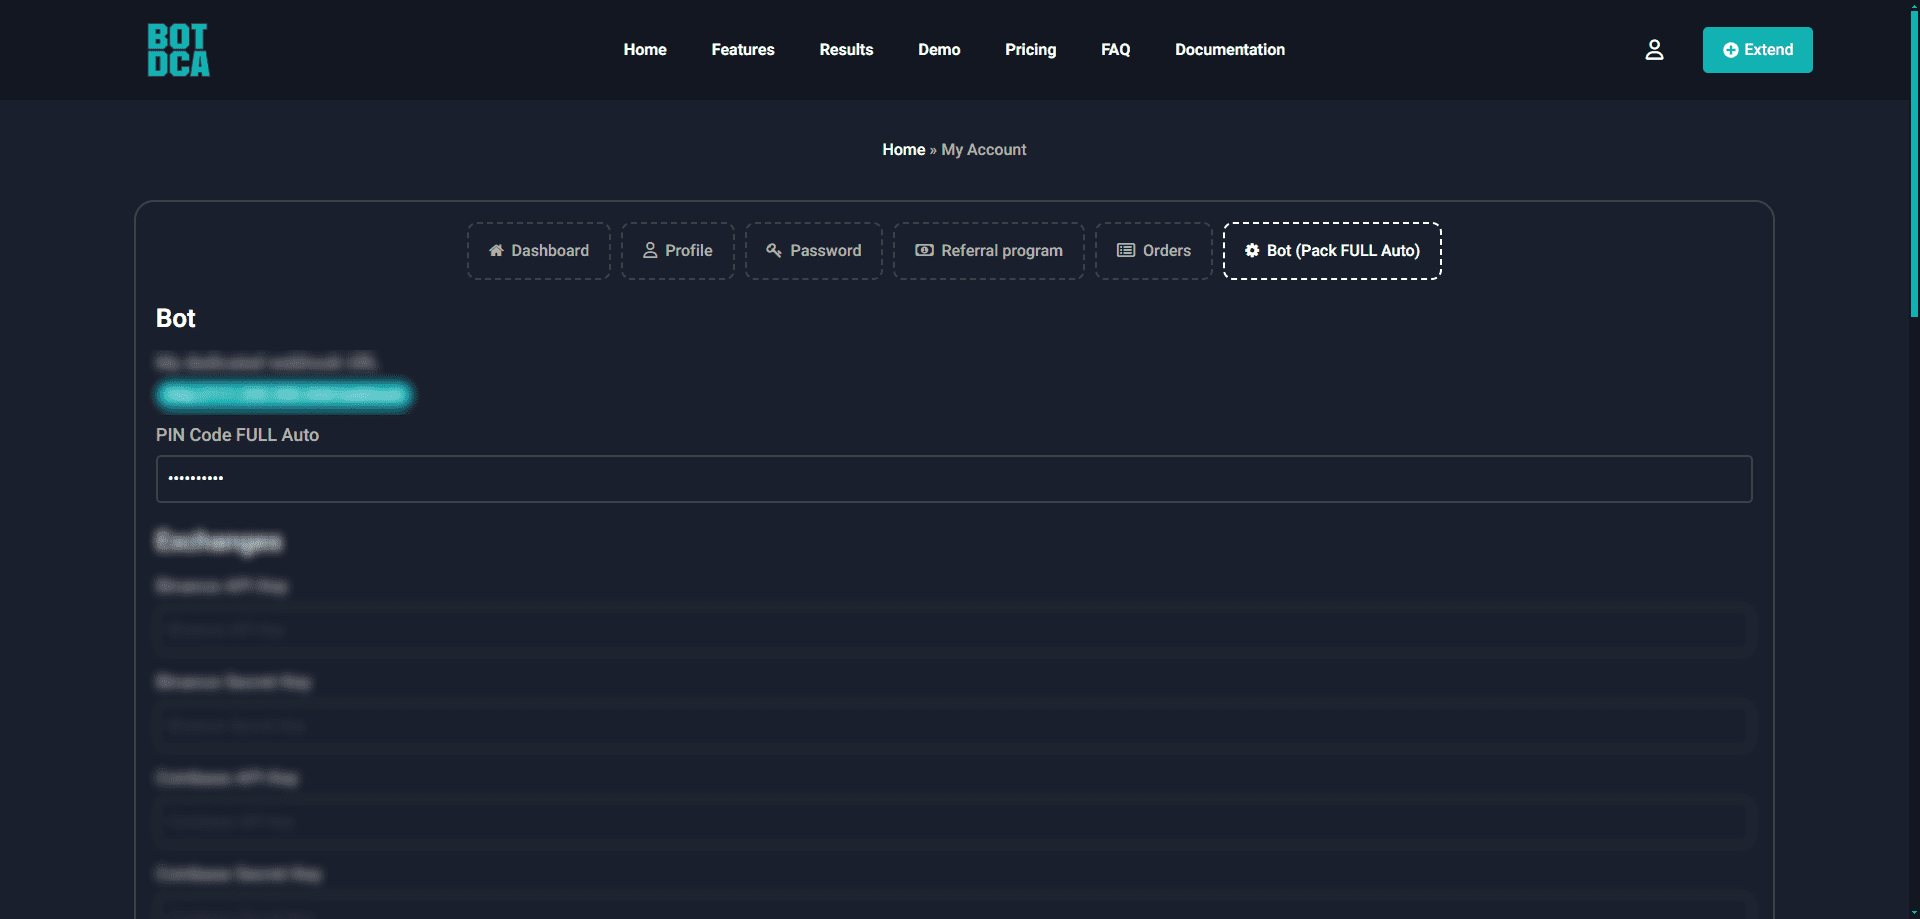The image size is (1920, 919).
Task: Click Home in the top navigation
Action: (x=645, y=50)
